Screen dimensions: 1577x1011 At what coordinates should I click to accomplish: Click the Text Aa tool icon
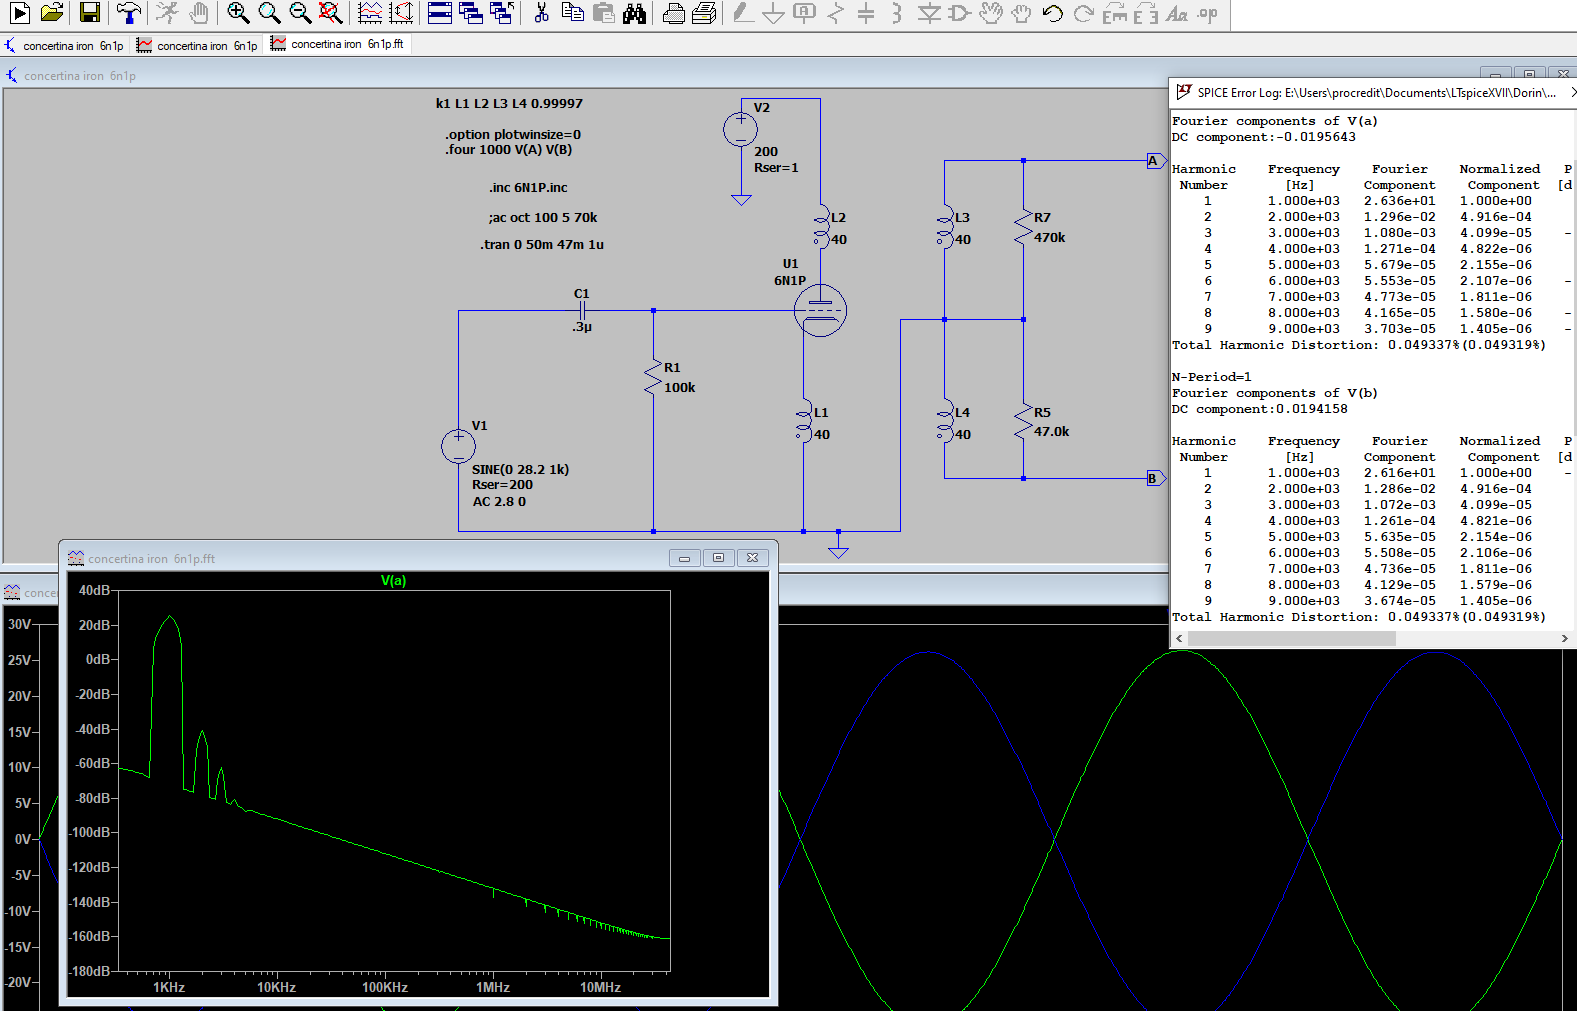[x=1177, y=13]
